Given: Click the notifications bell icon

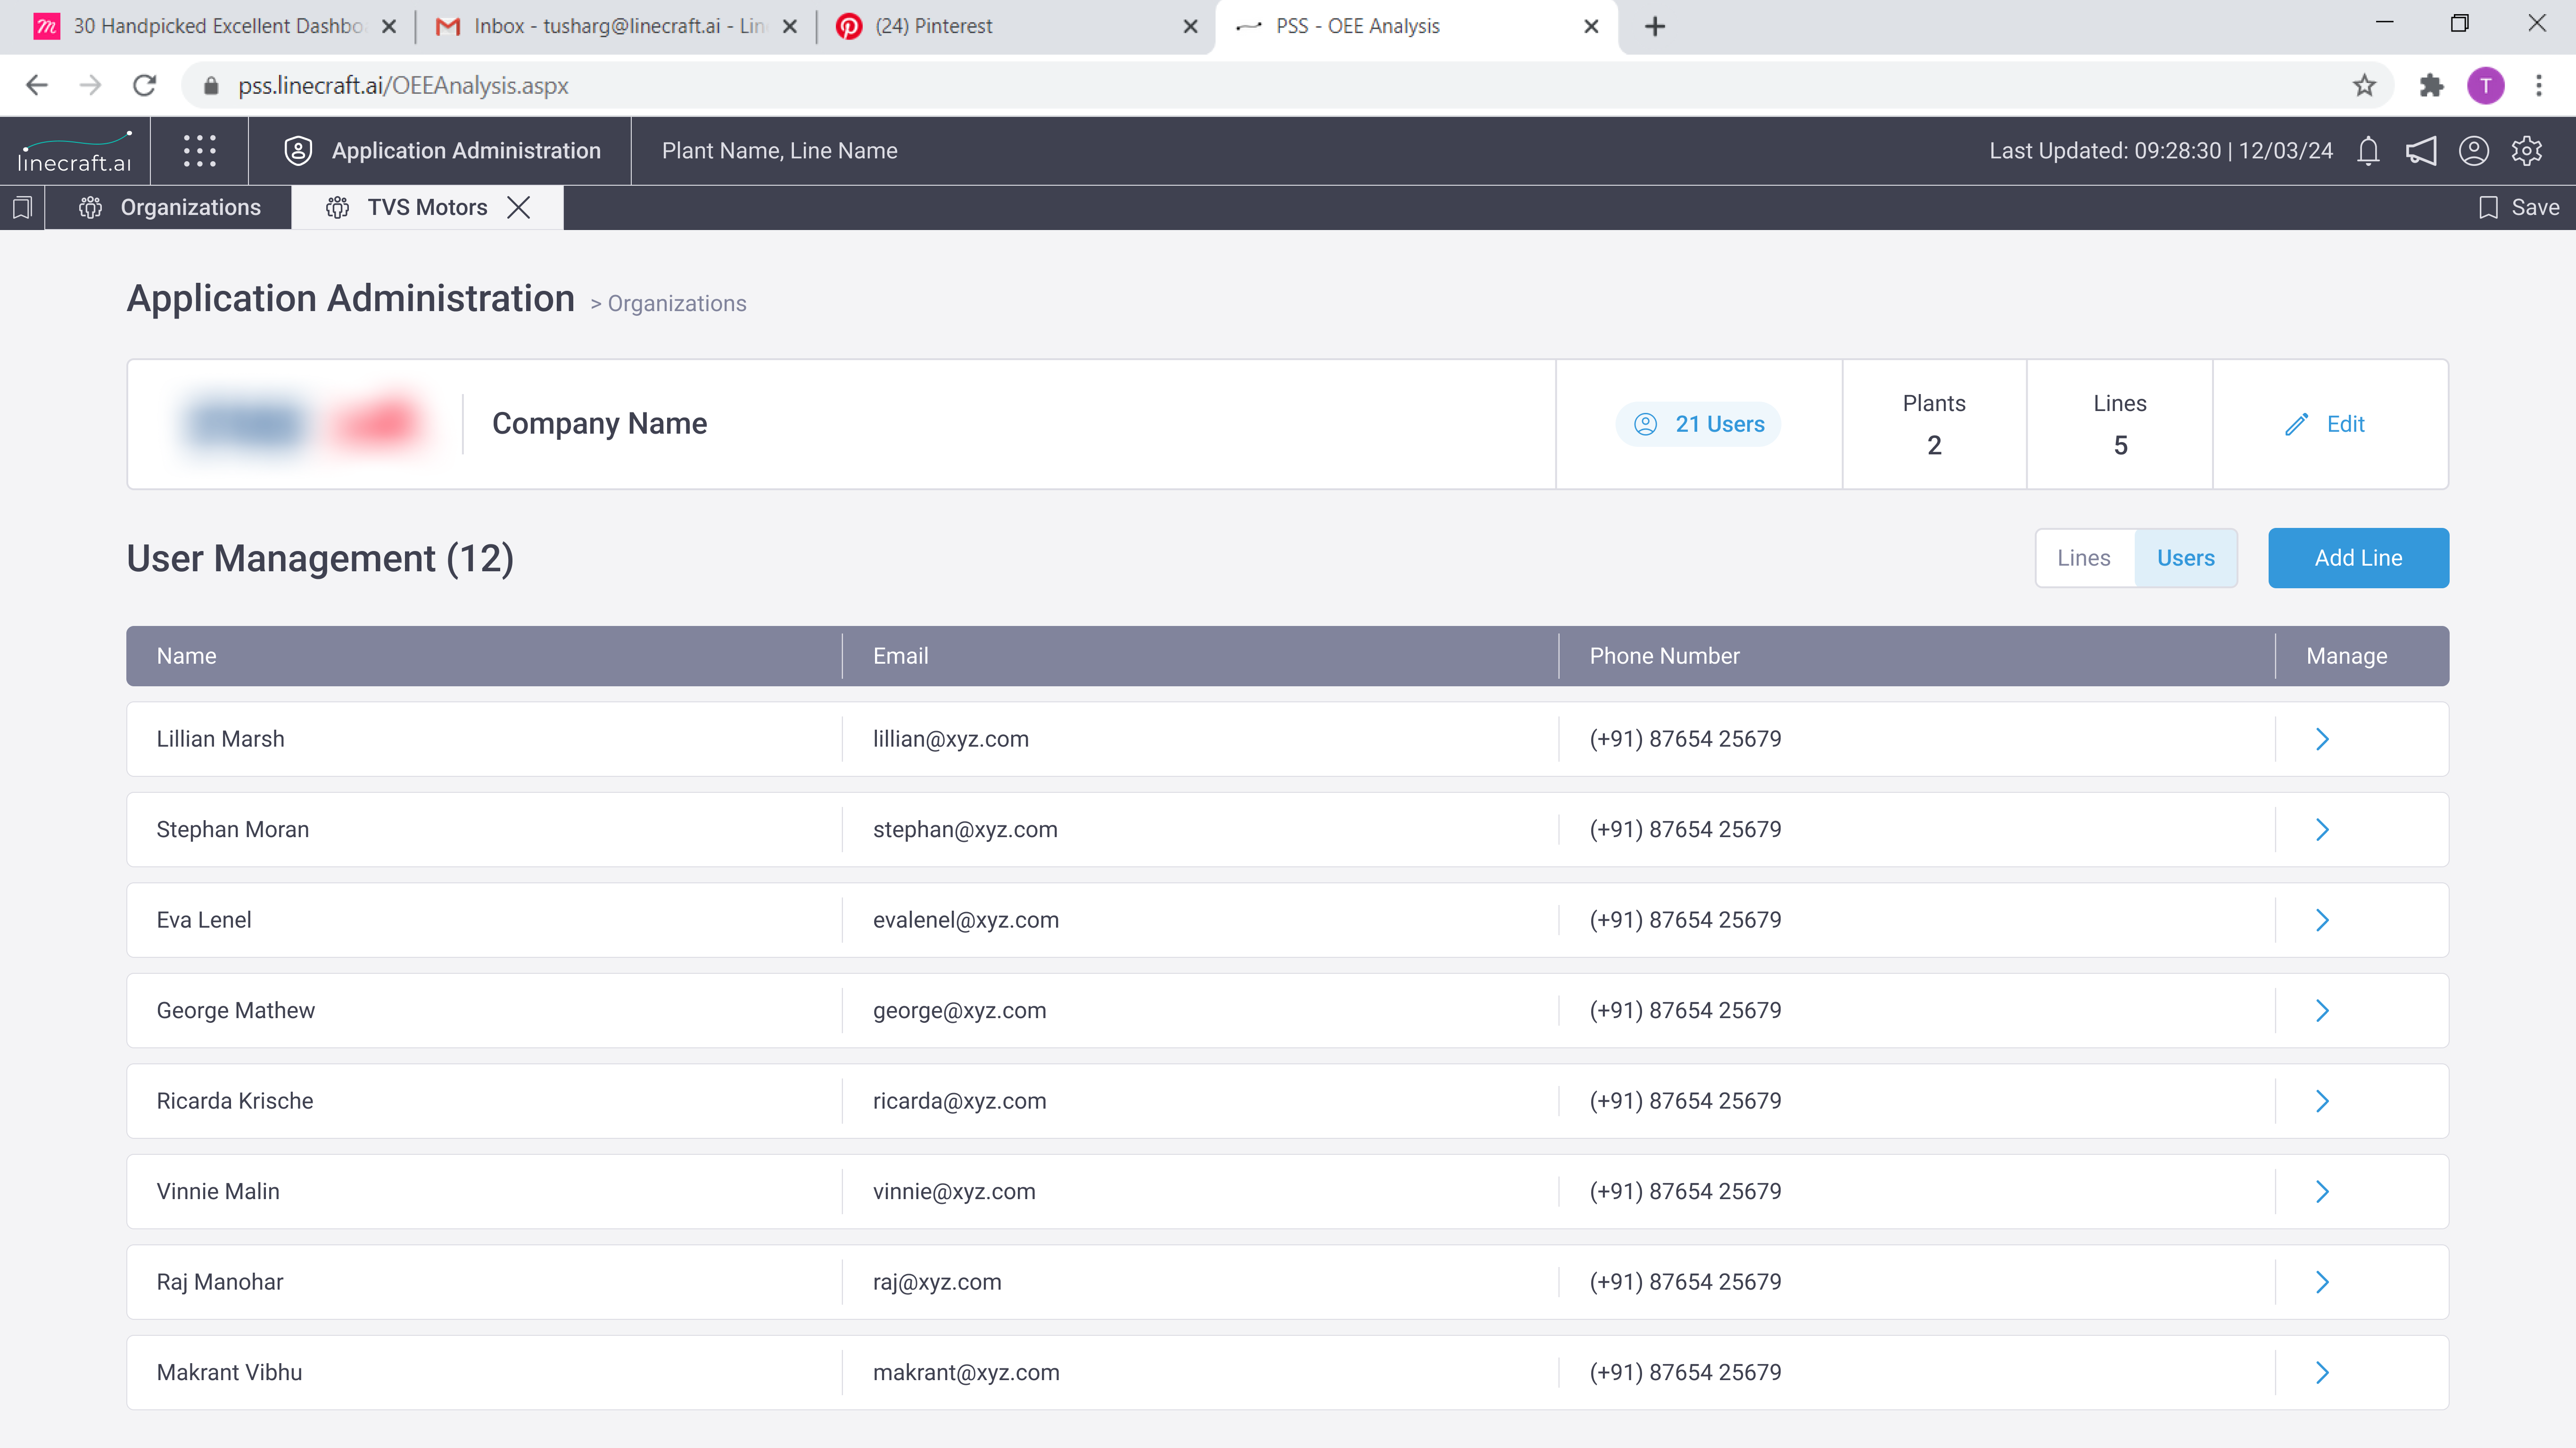Looking at the screenshot, I should [x=2367, y=151].
